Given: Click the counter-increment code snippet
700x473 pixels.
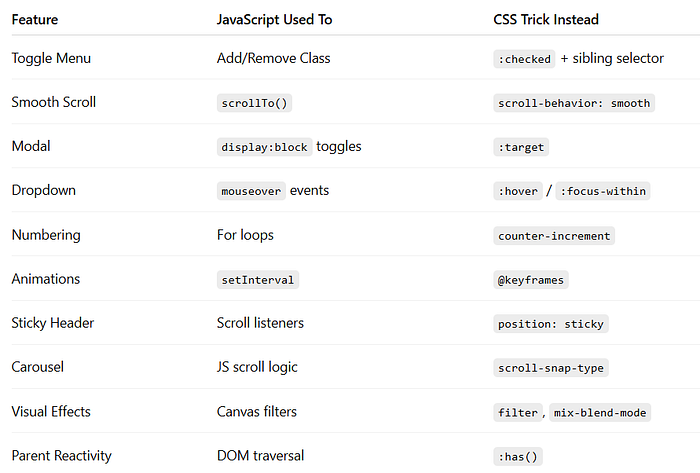Looking at the screenshot, I should click(554, 236).
